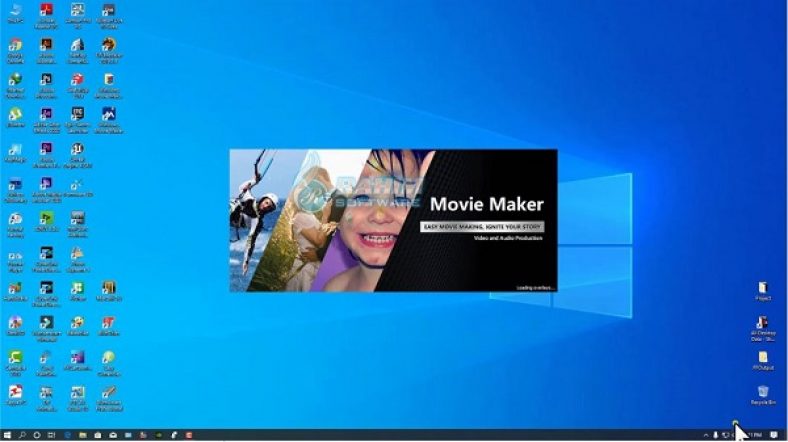Launch Microsoft Edge from the taskbar
Viewport: 788px width, 442px height.
coord(67,435)
